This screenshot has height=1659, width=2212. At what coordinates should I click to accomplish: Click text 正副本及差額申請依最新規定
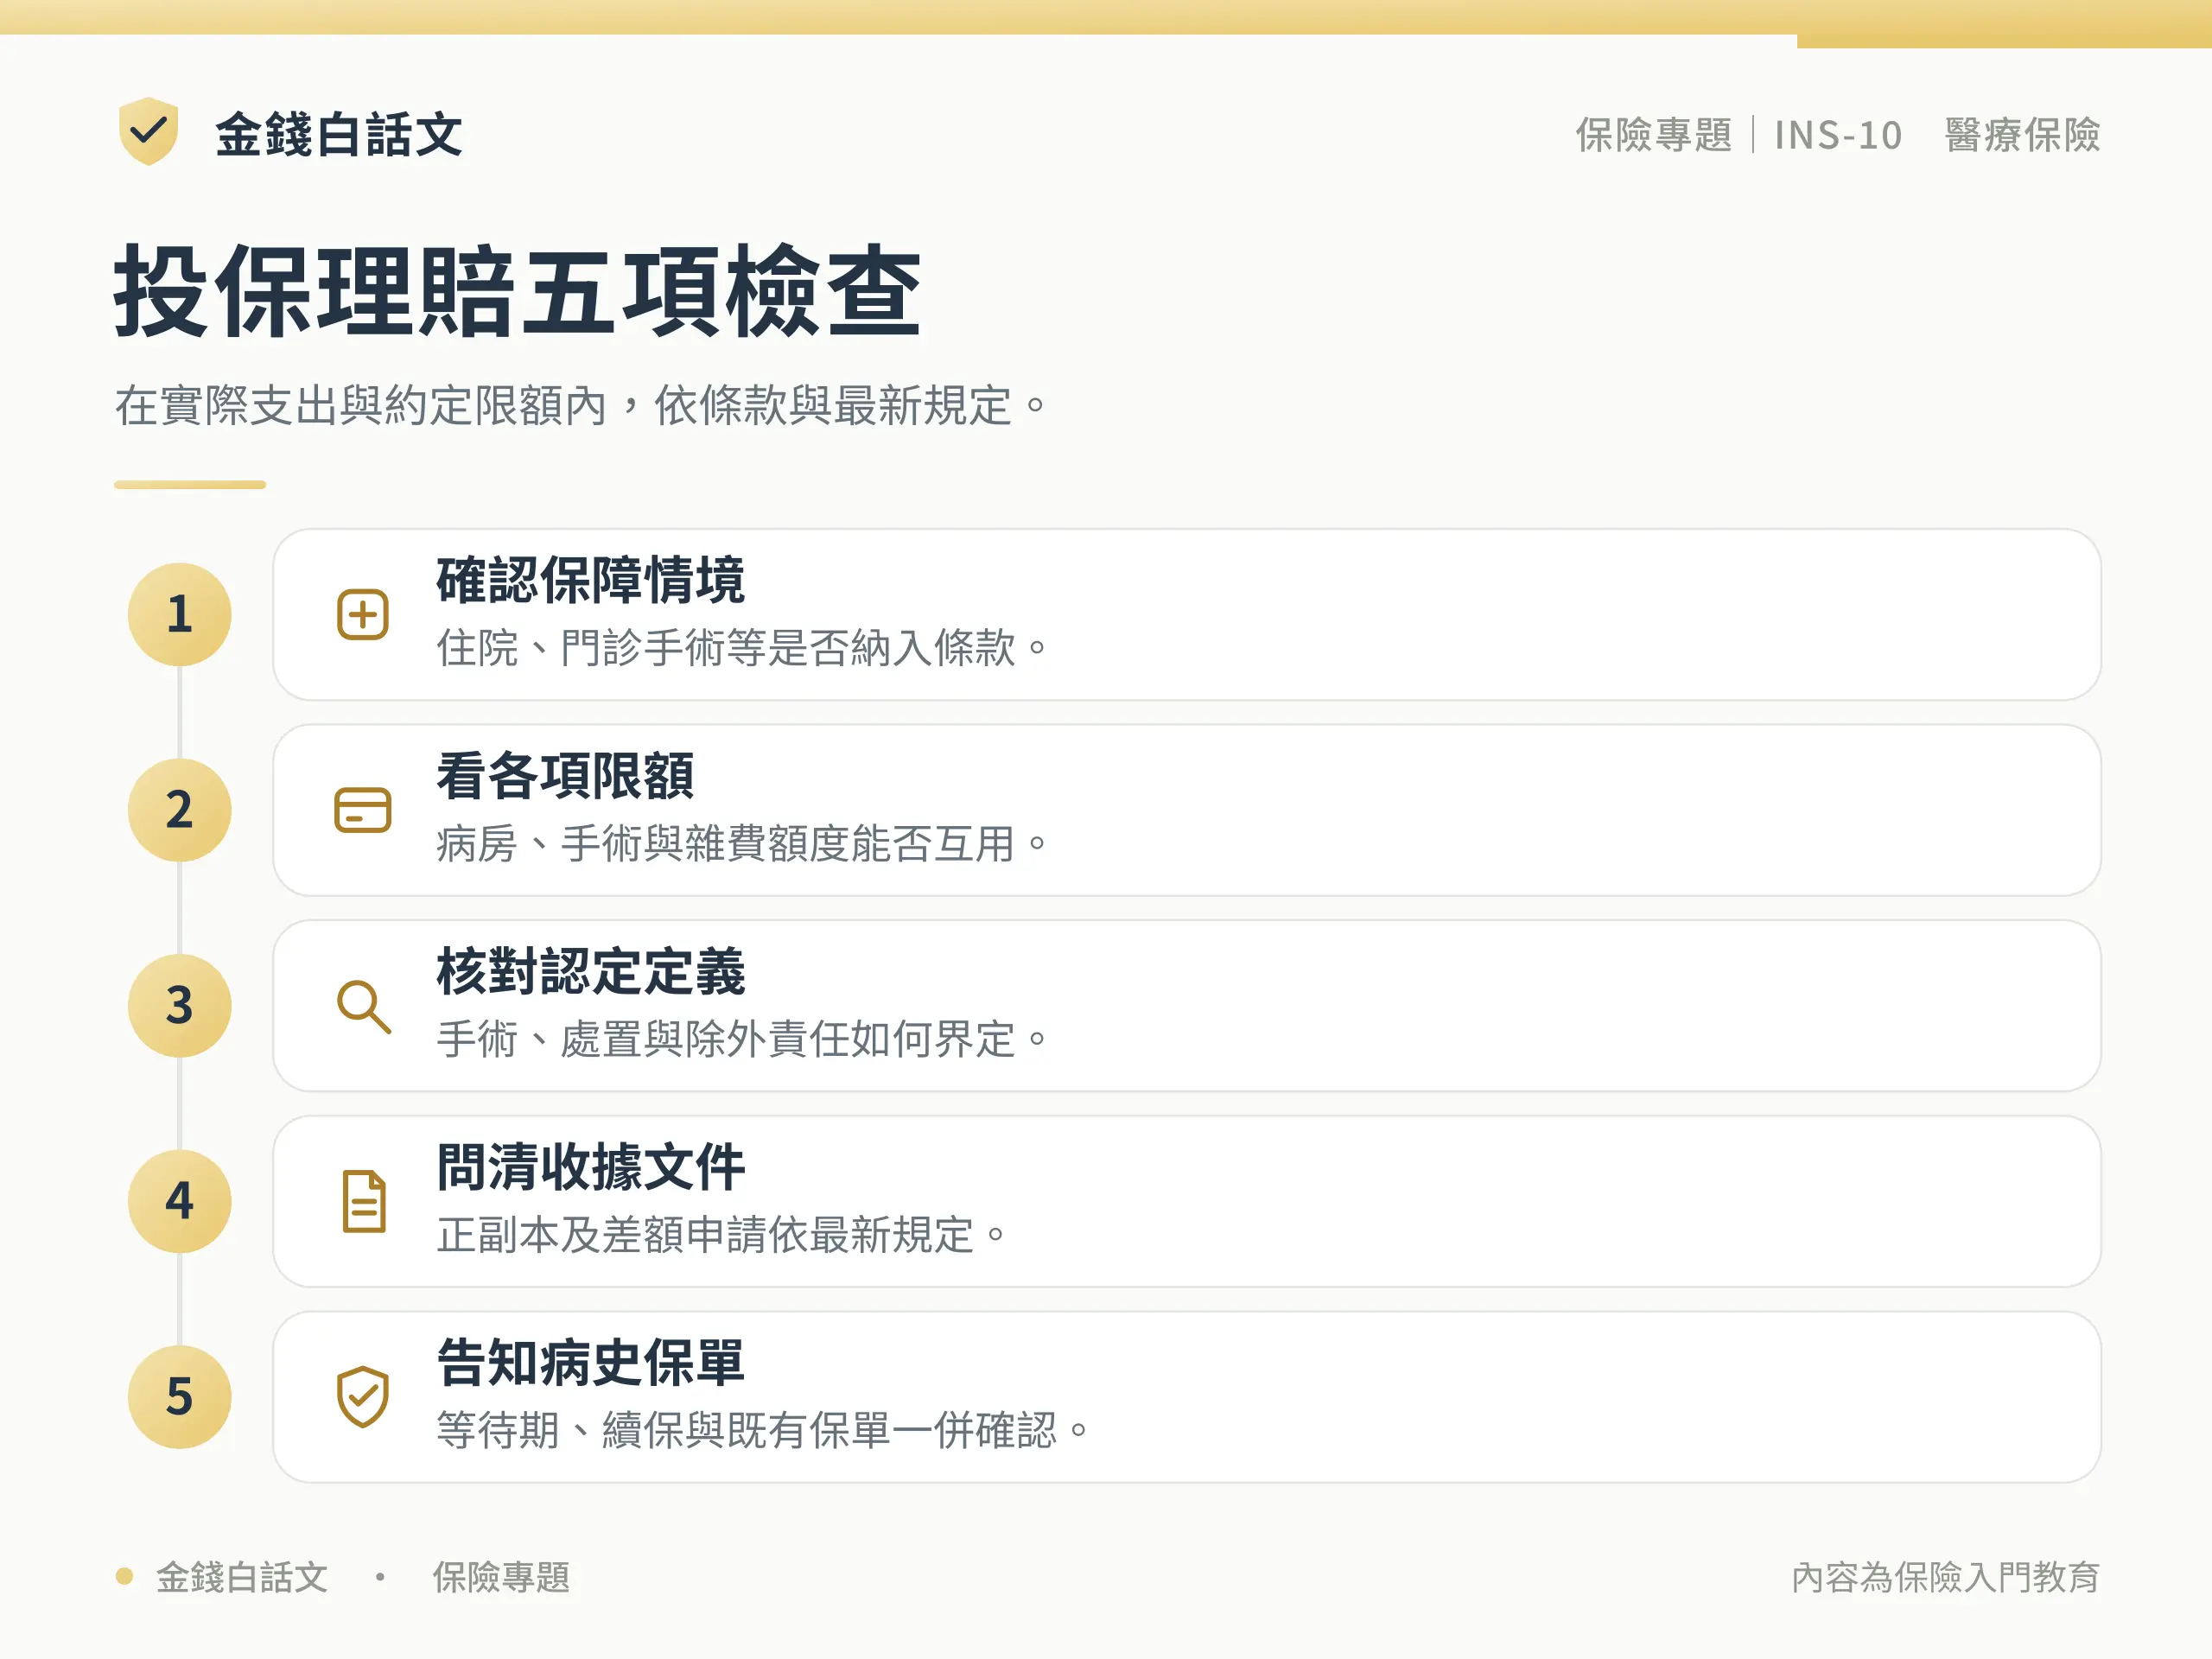click(x=721, y=1235)
